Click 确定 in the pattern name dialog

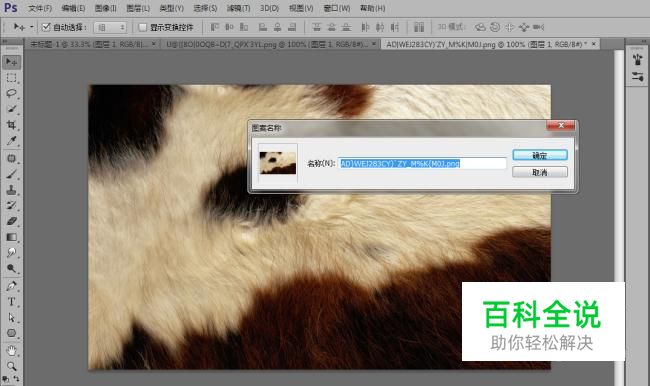[540, 155]
